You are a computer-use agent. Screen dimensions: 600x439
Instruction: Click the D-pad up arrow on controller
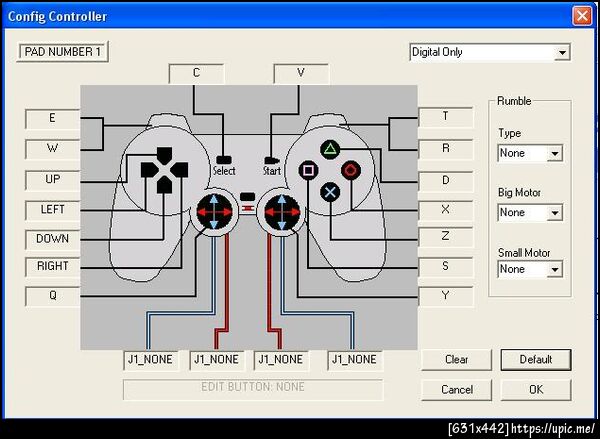[x=165, y=155]
